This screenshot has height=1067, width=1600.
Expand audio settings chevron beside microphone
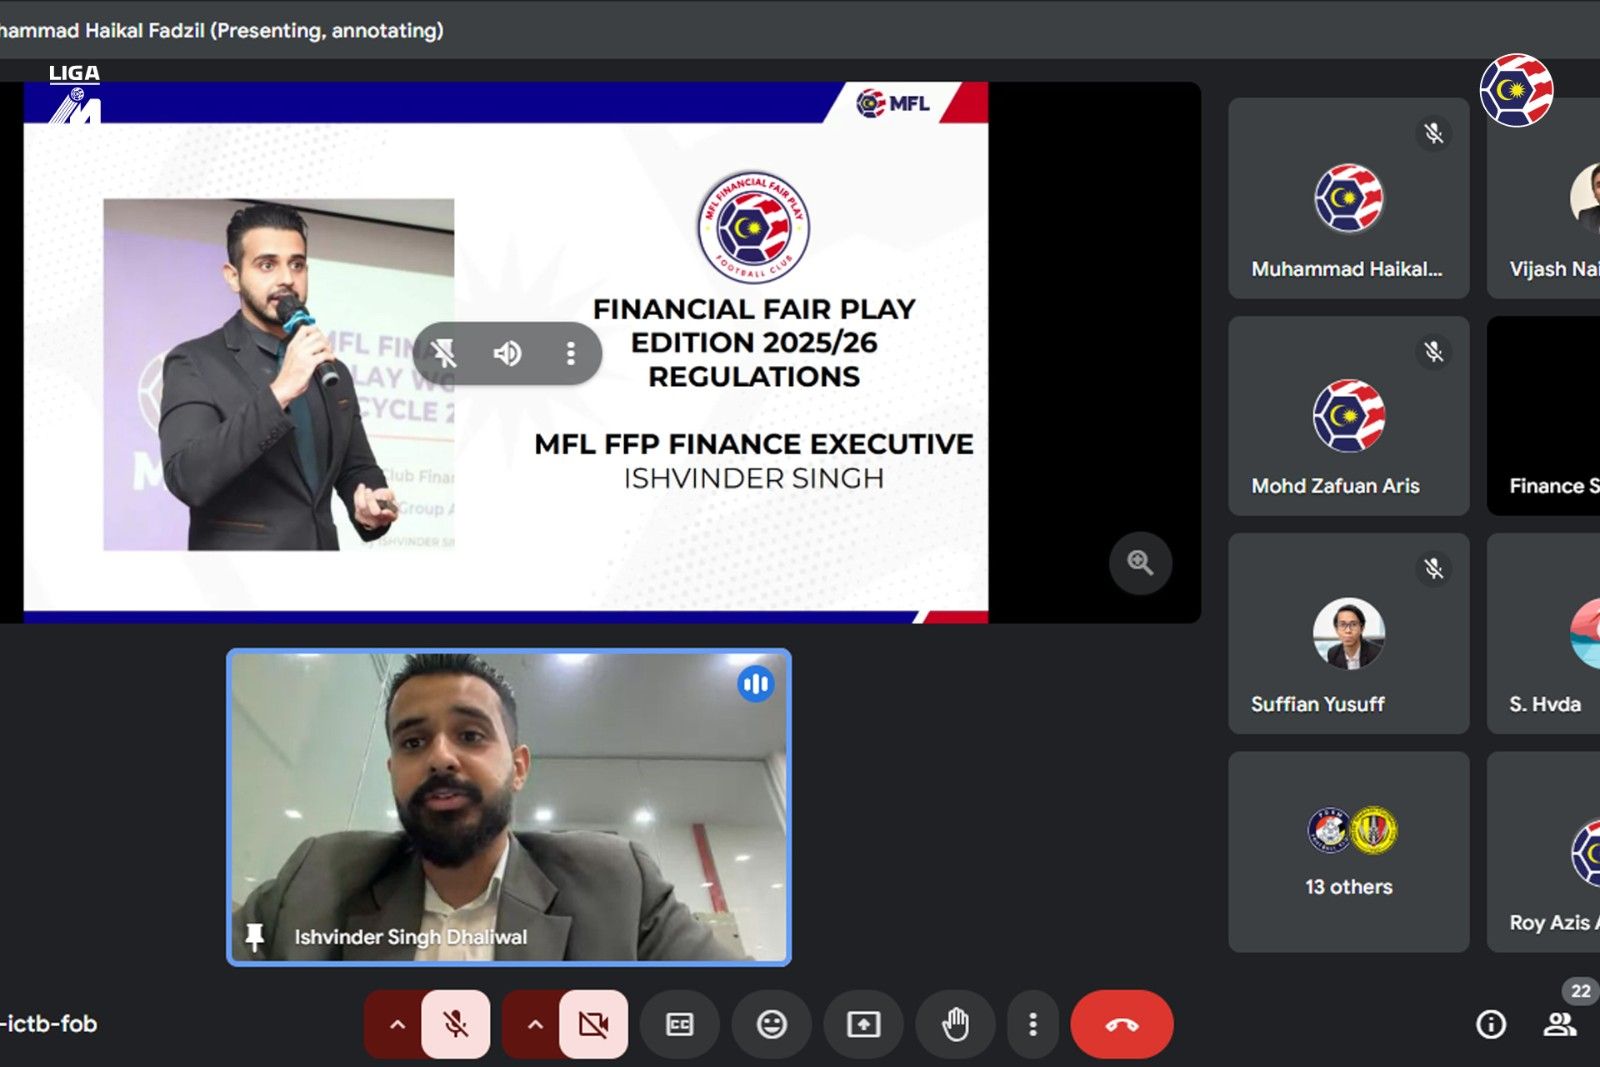click(397, 1024)
